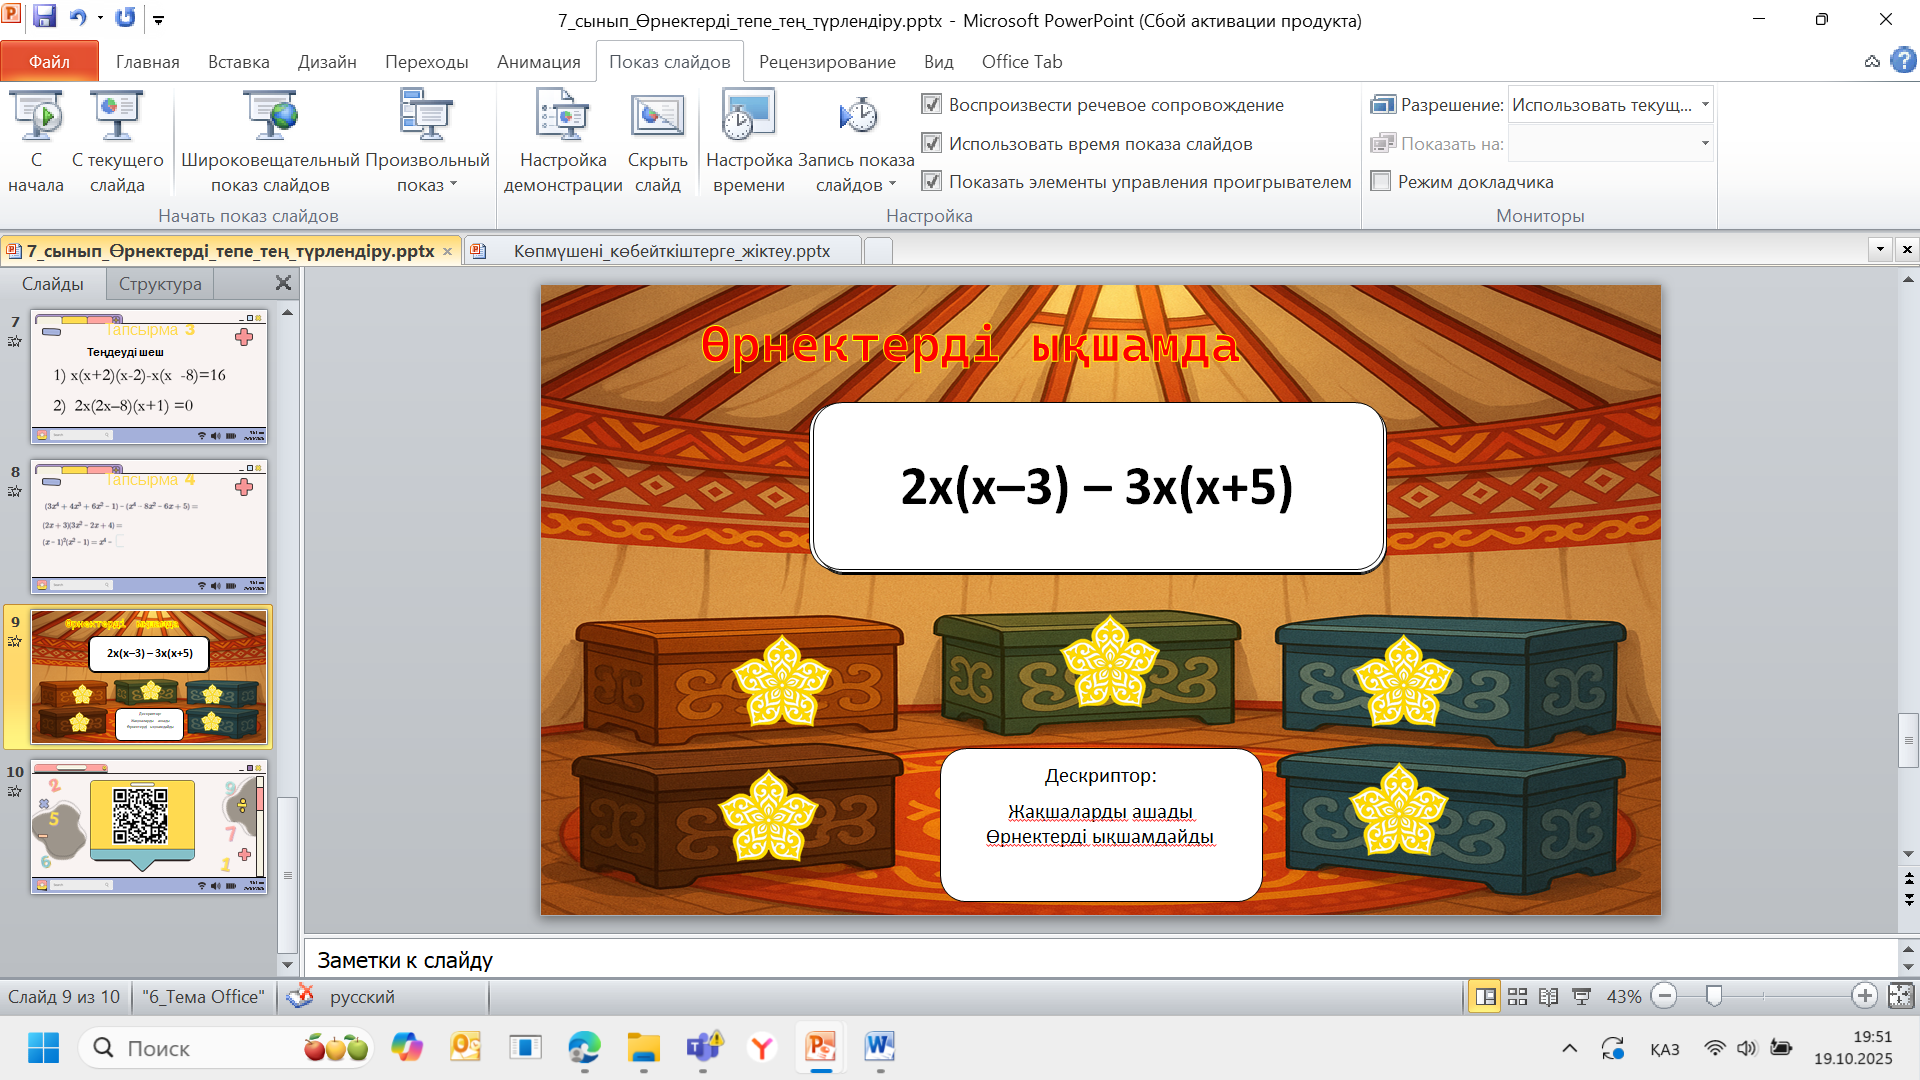The image size is (1920, 1080).
Task: Enable Режим докладчика checkbox
Action: click(1382, 181)
